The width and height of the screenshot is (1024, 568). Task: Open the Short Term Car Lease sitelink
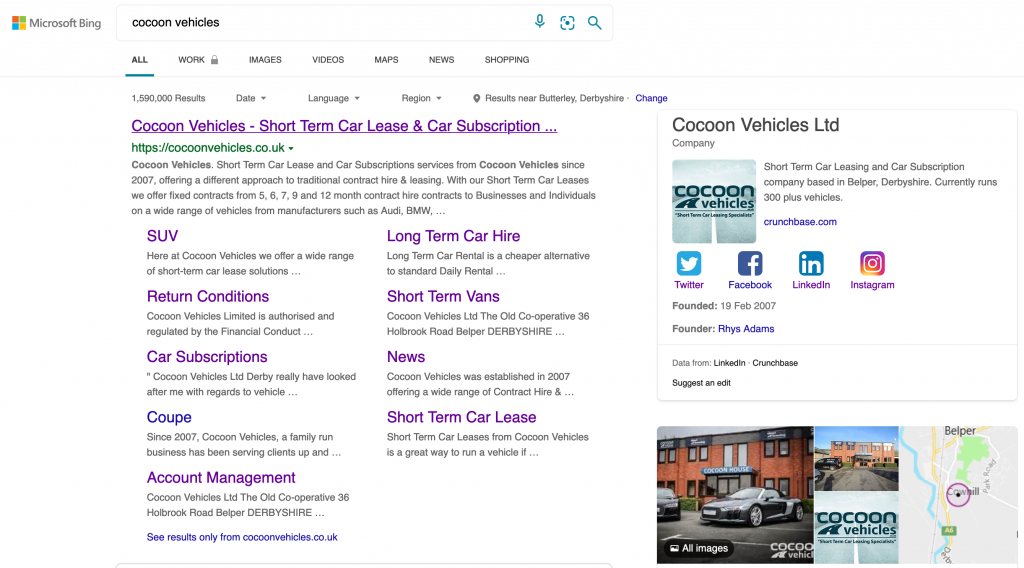tap(461, 417)
